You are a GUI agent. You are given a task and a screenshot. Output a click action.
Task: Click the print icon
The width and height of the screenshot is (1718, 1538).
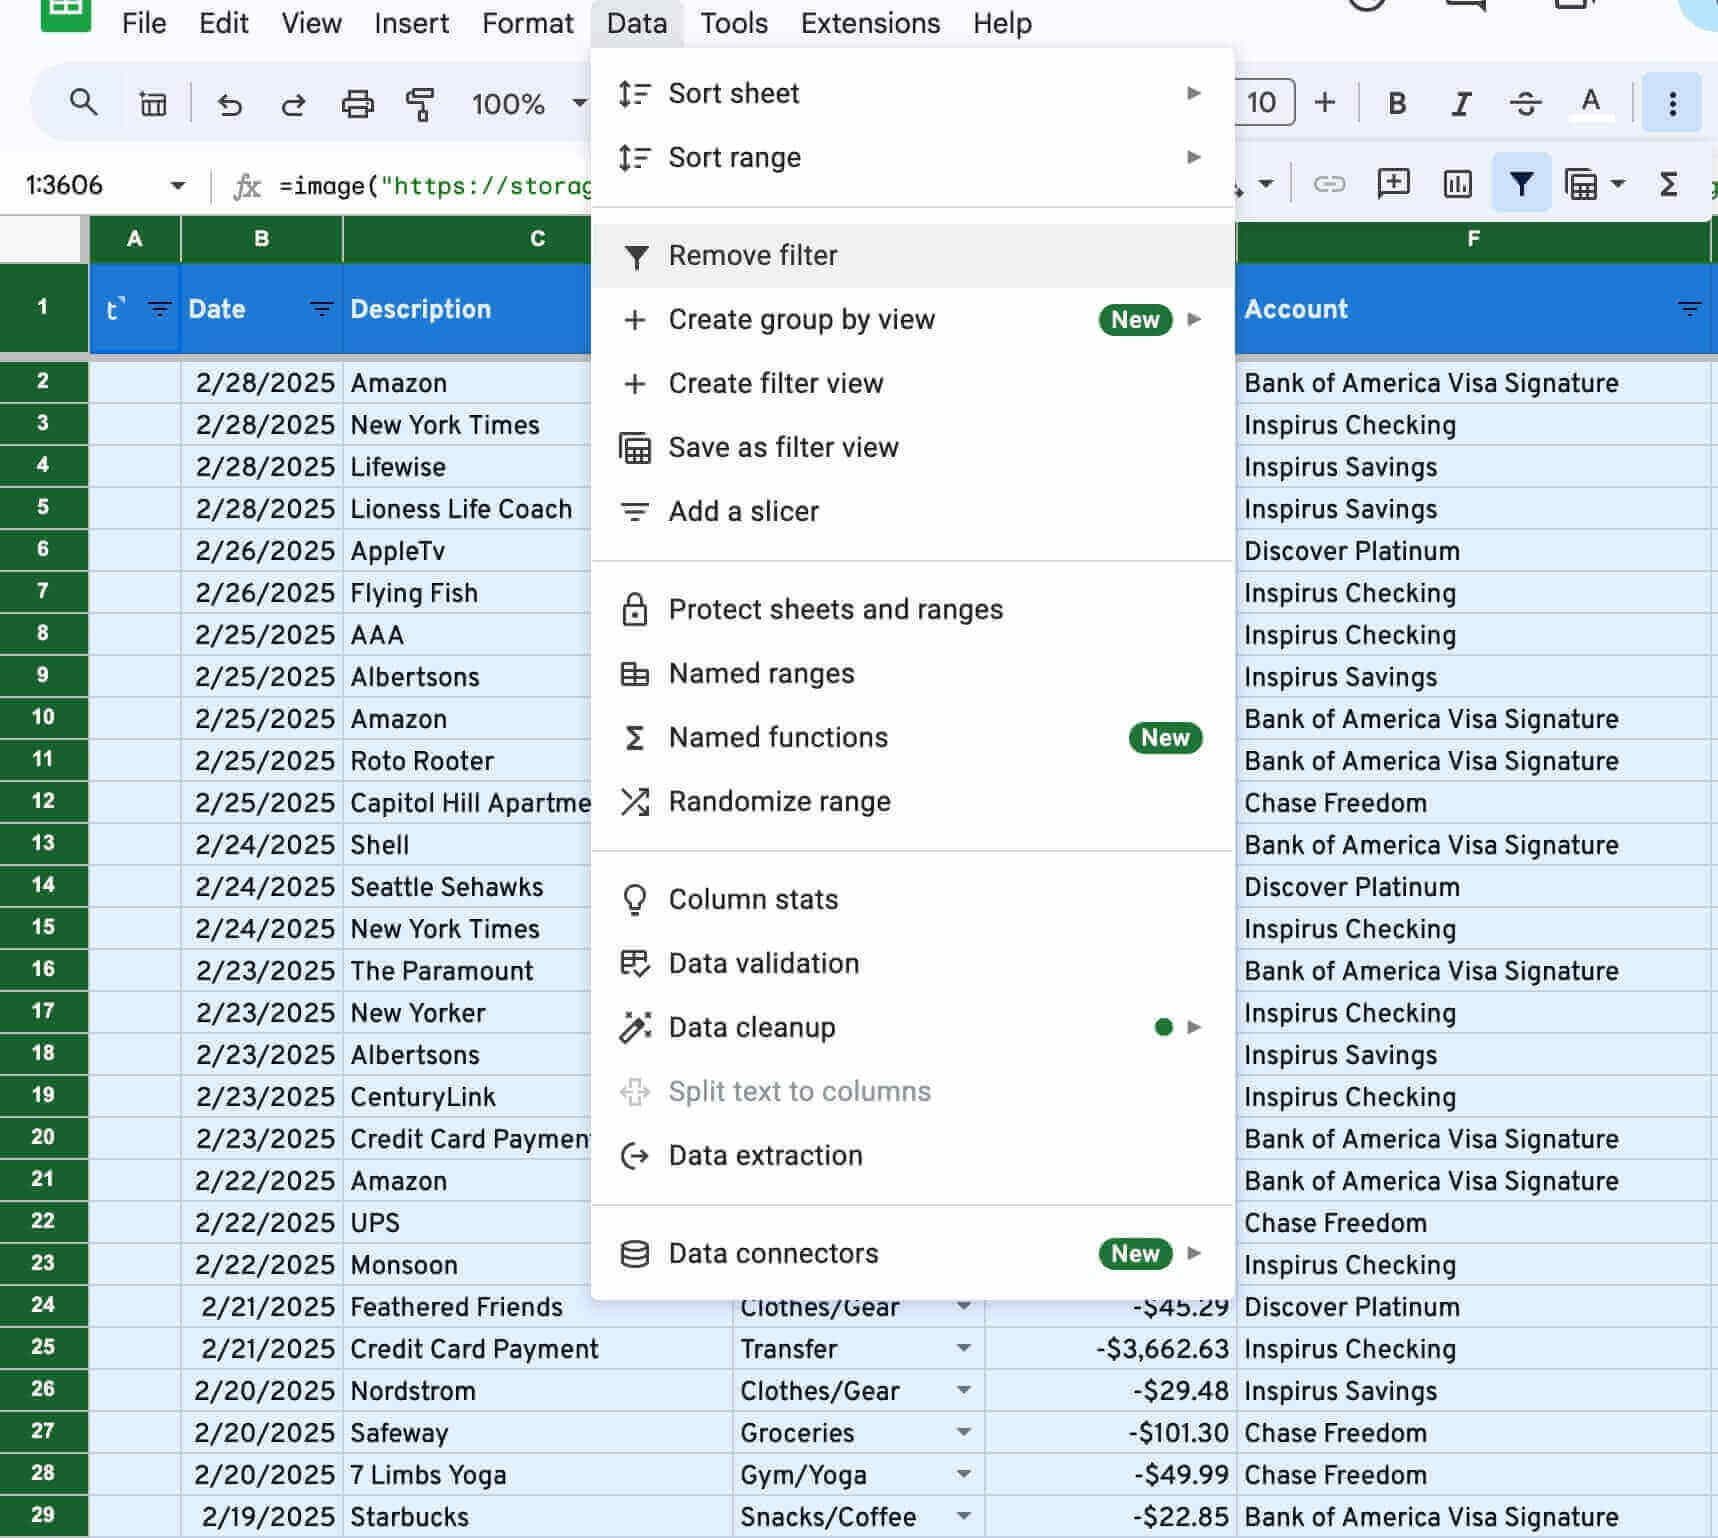(357, 104)
